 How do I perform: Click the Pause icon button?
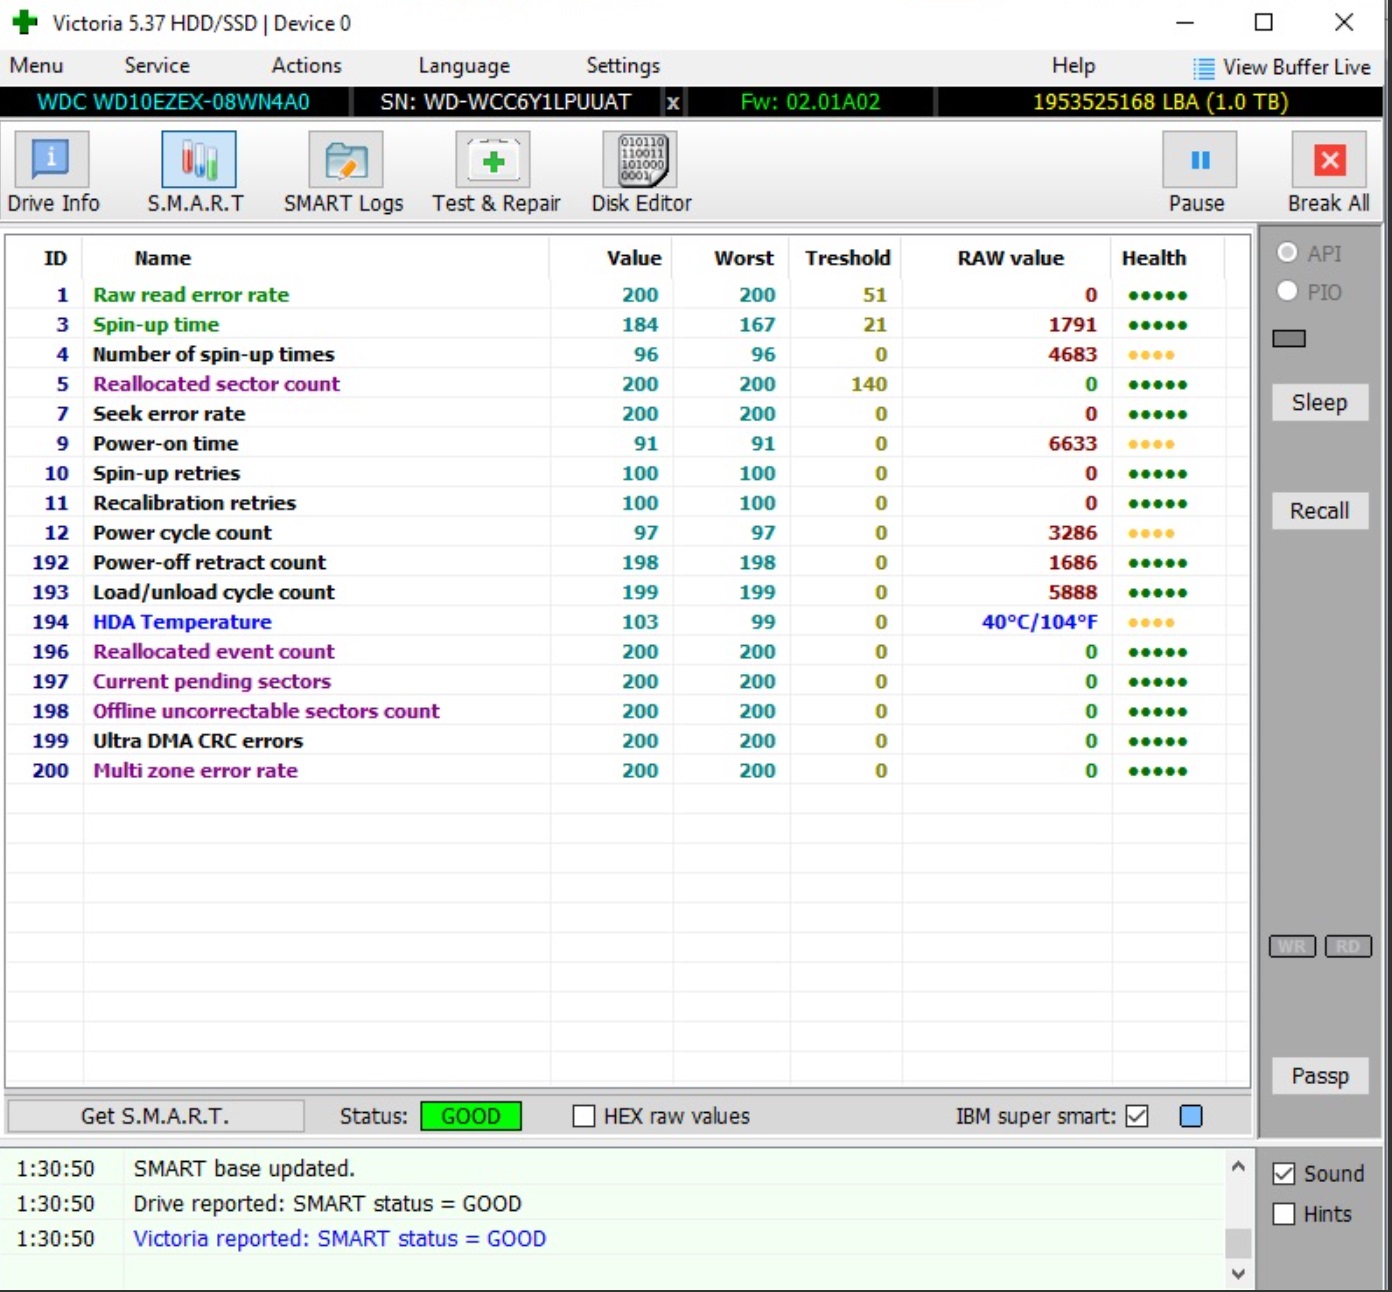click(1199, 160)
